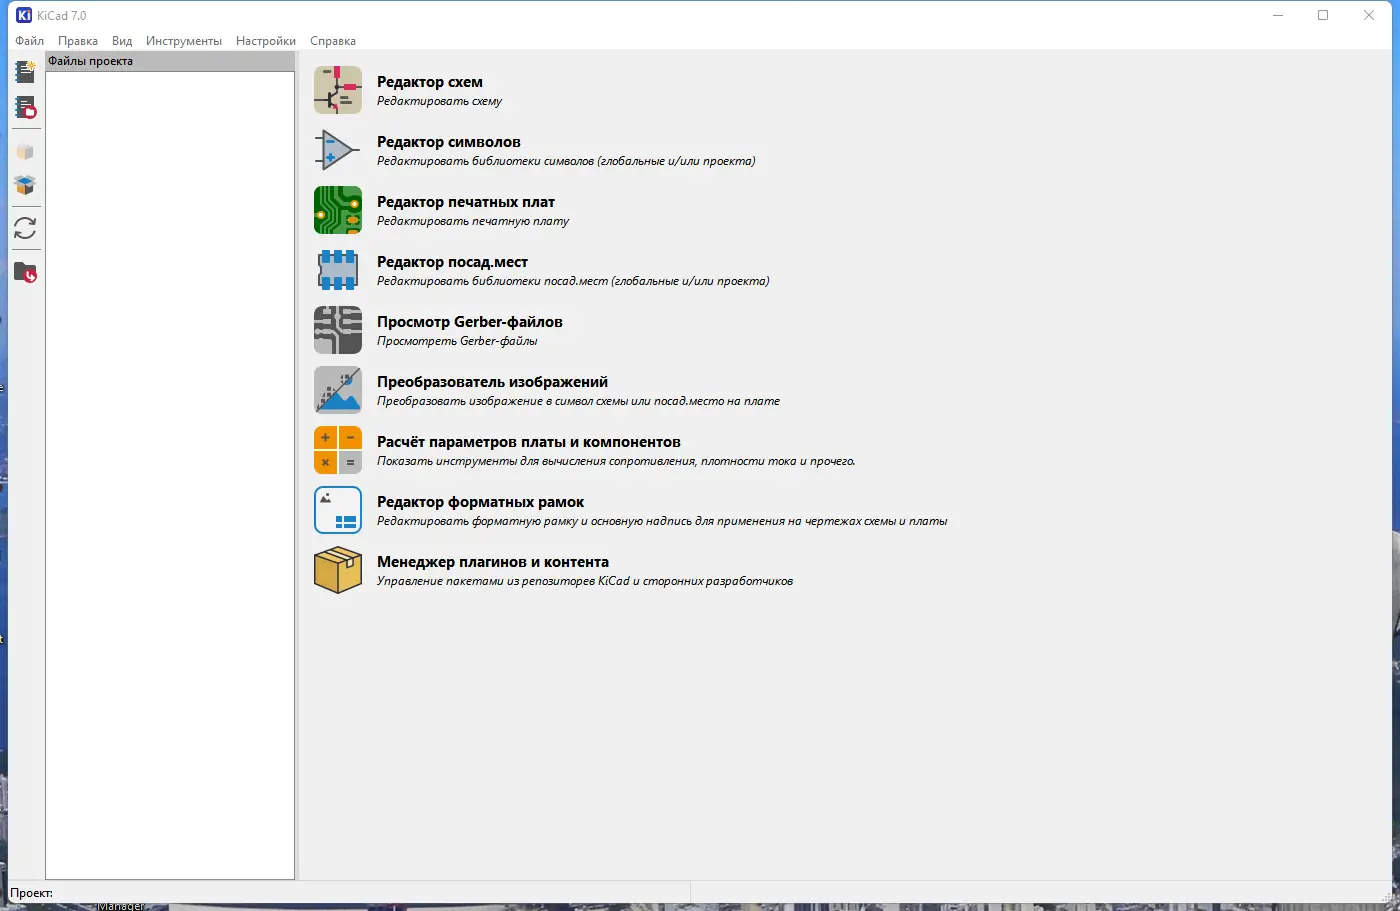Screen dimensions: 1400x911
Task: Click the 'Редактировать схему' description text
Action: pyautogui.click(x=439, y=101)
